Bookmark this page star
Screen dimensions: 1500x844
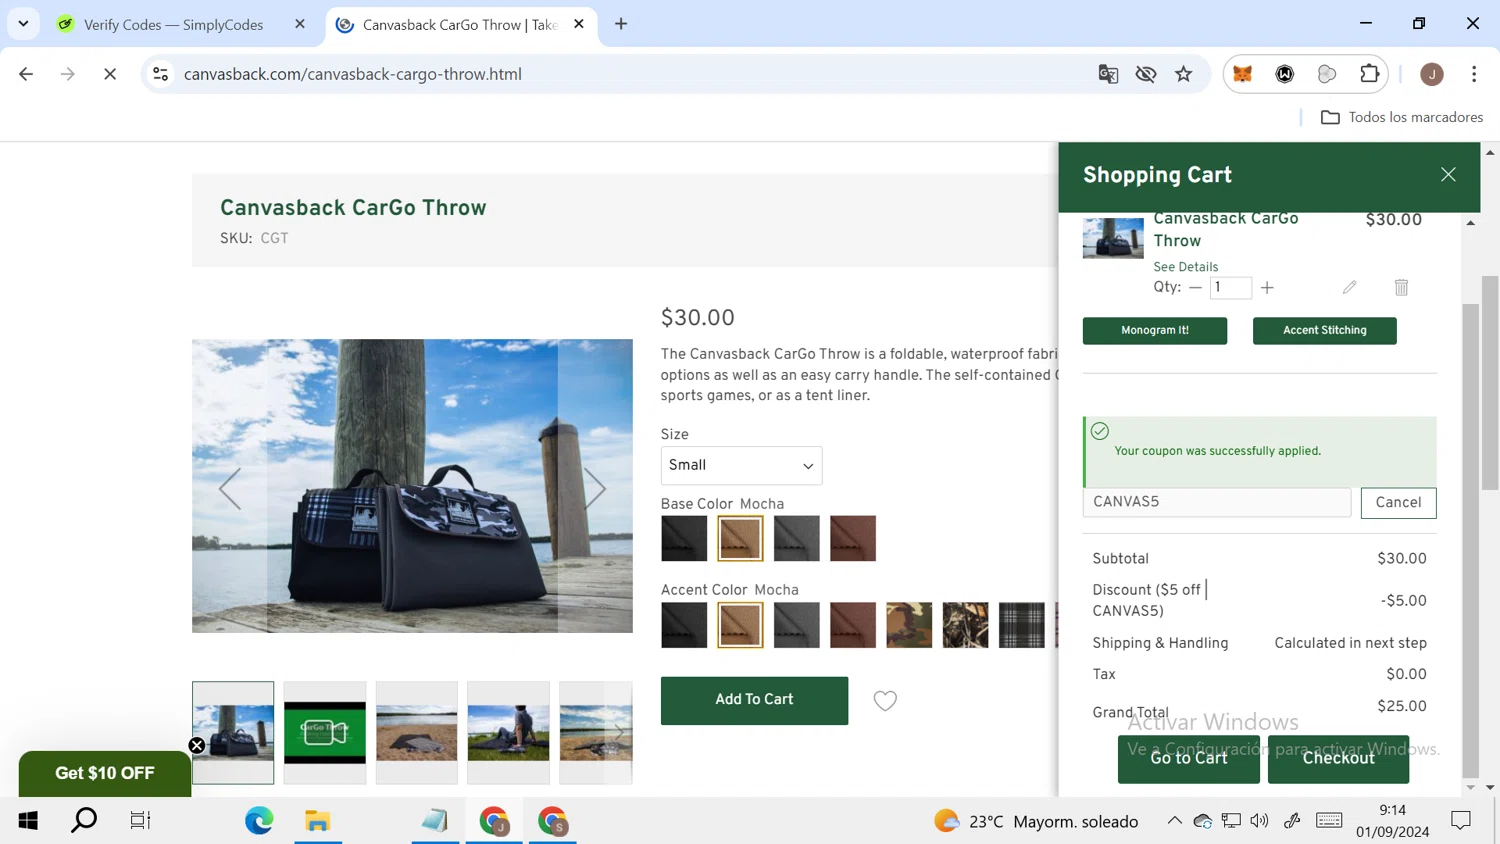pyautogui.click(x=1184, y=74)
